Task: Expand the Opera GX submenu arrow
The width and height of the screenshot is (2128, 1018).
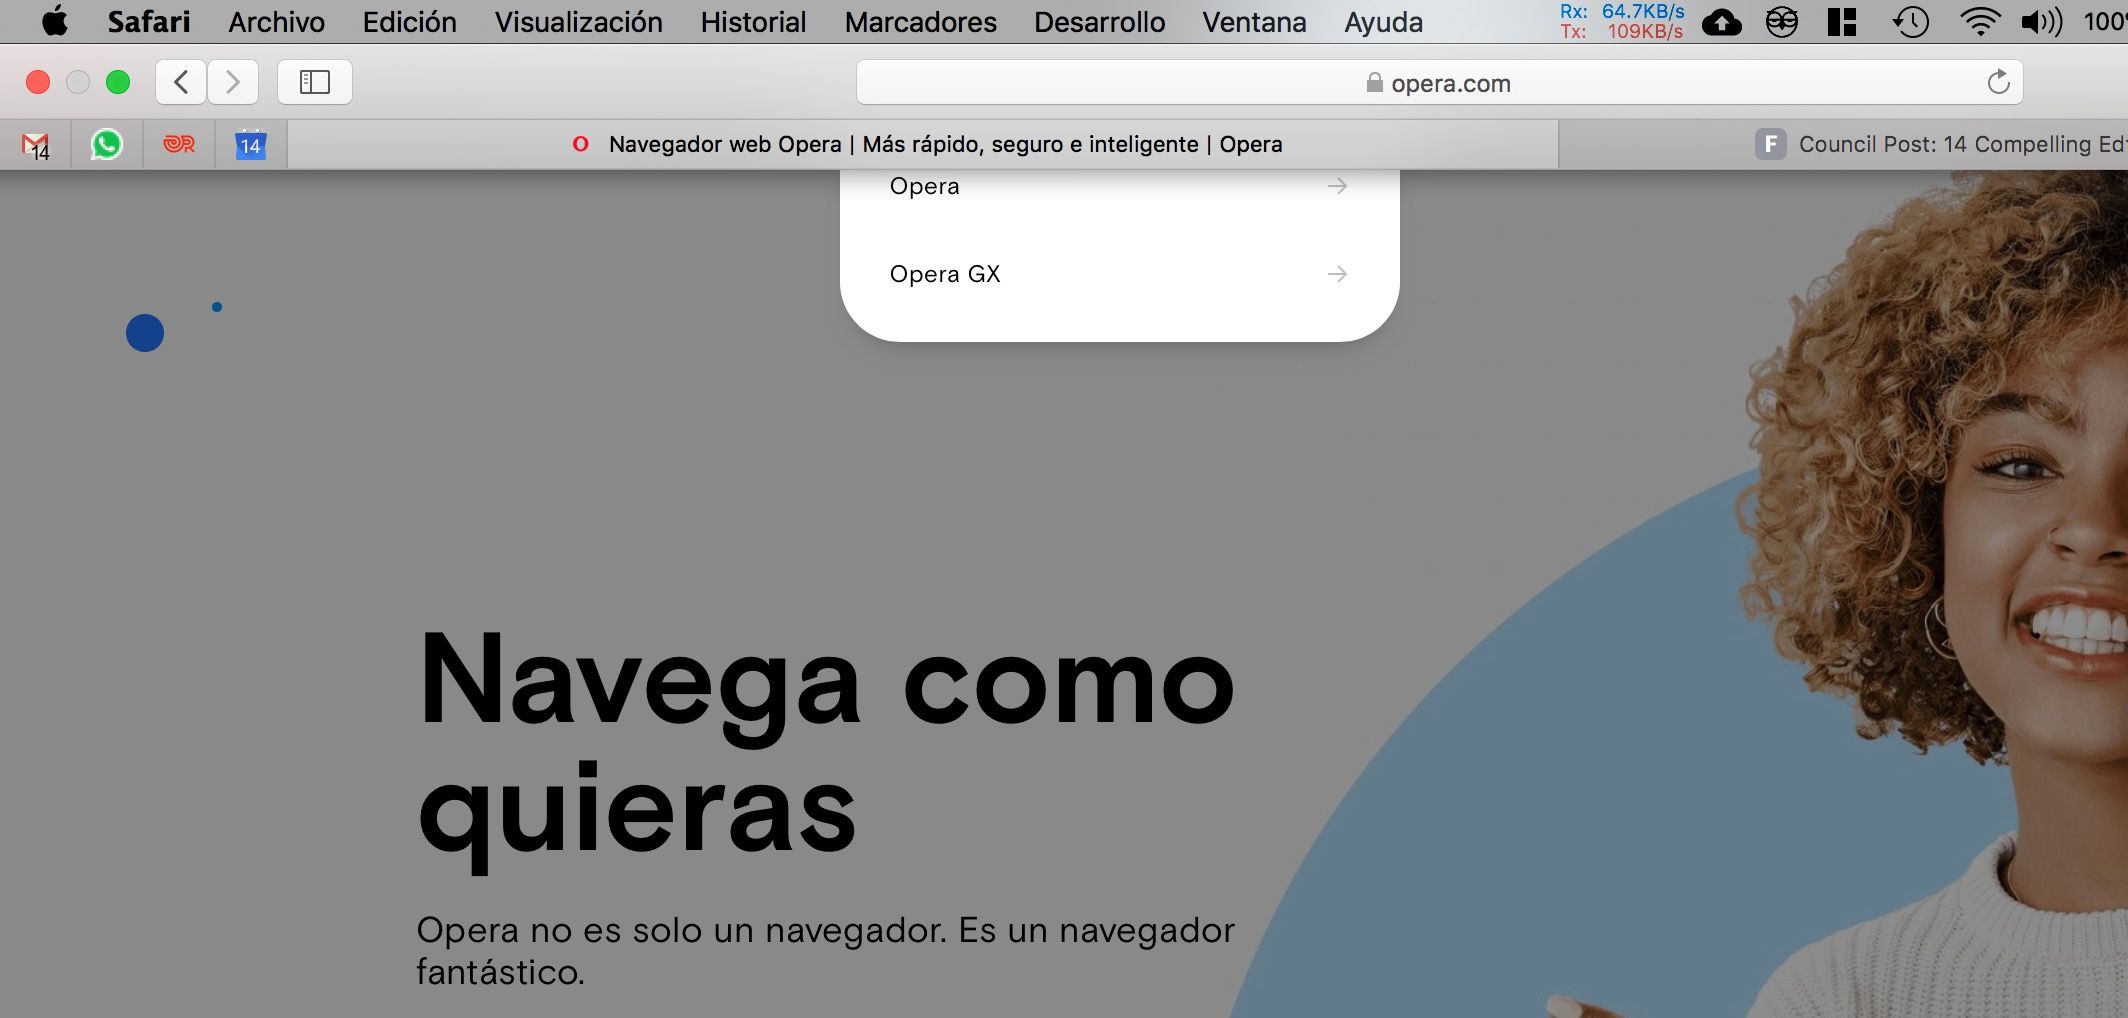Action: tap(1338, 273)
